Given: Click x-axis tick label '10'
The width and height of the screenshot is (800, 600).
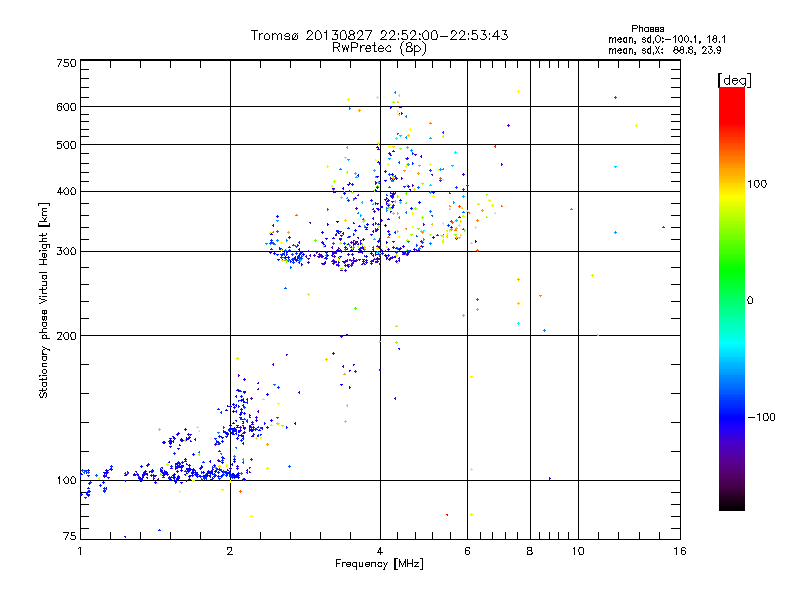Looking at the screenshot, I should point(578,551).
